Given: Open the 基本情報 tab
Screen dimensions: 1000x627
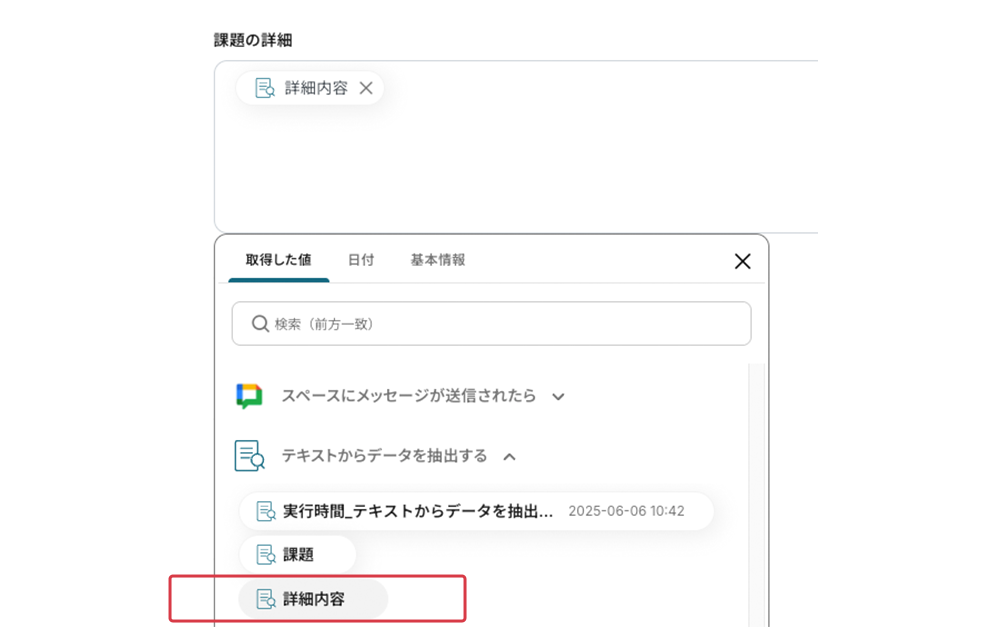Looking at the screenshot, I should 438,260.
